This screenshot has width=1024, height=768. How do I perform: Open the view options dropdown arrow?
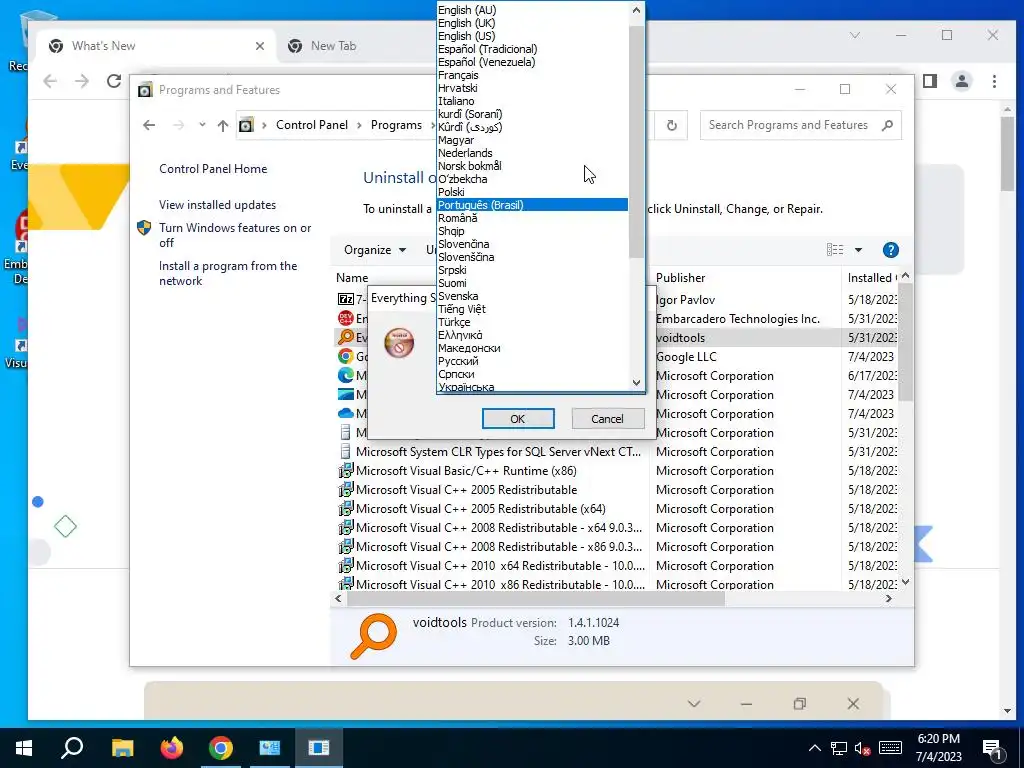(858, 249)
